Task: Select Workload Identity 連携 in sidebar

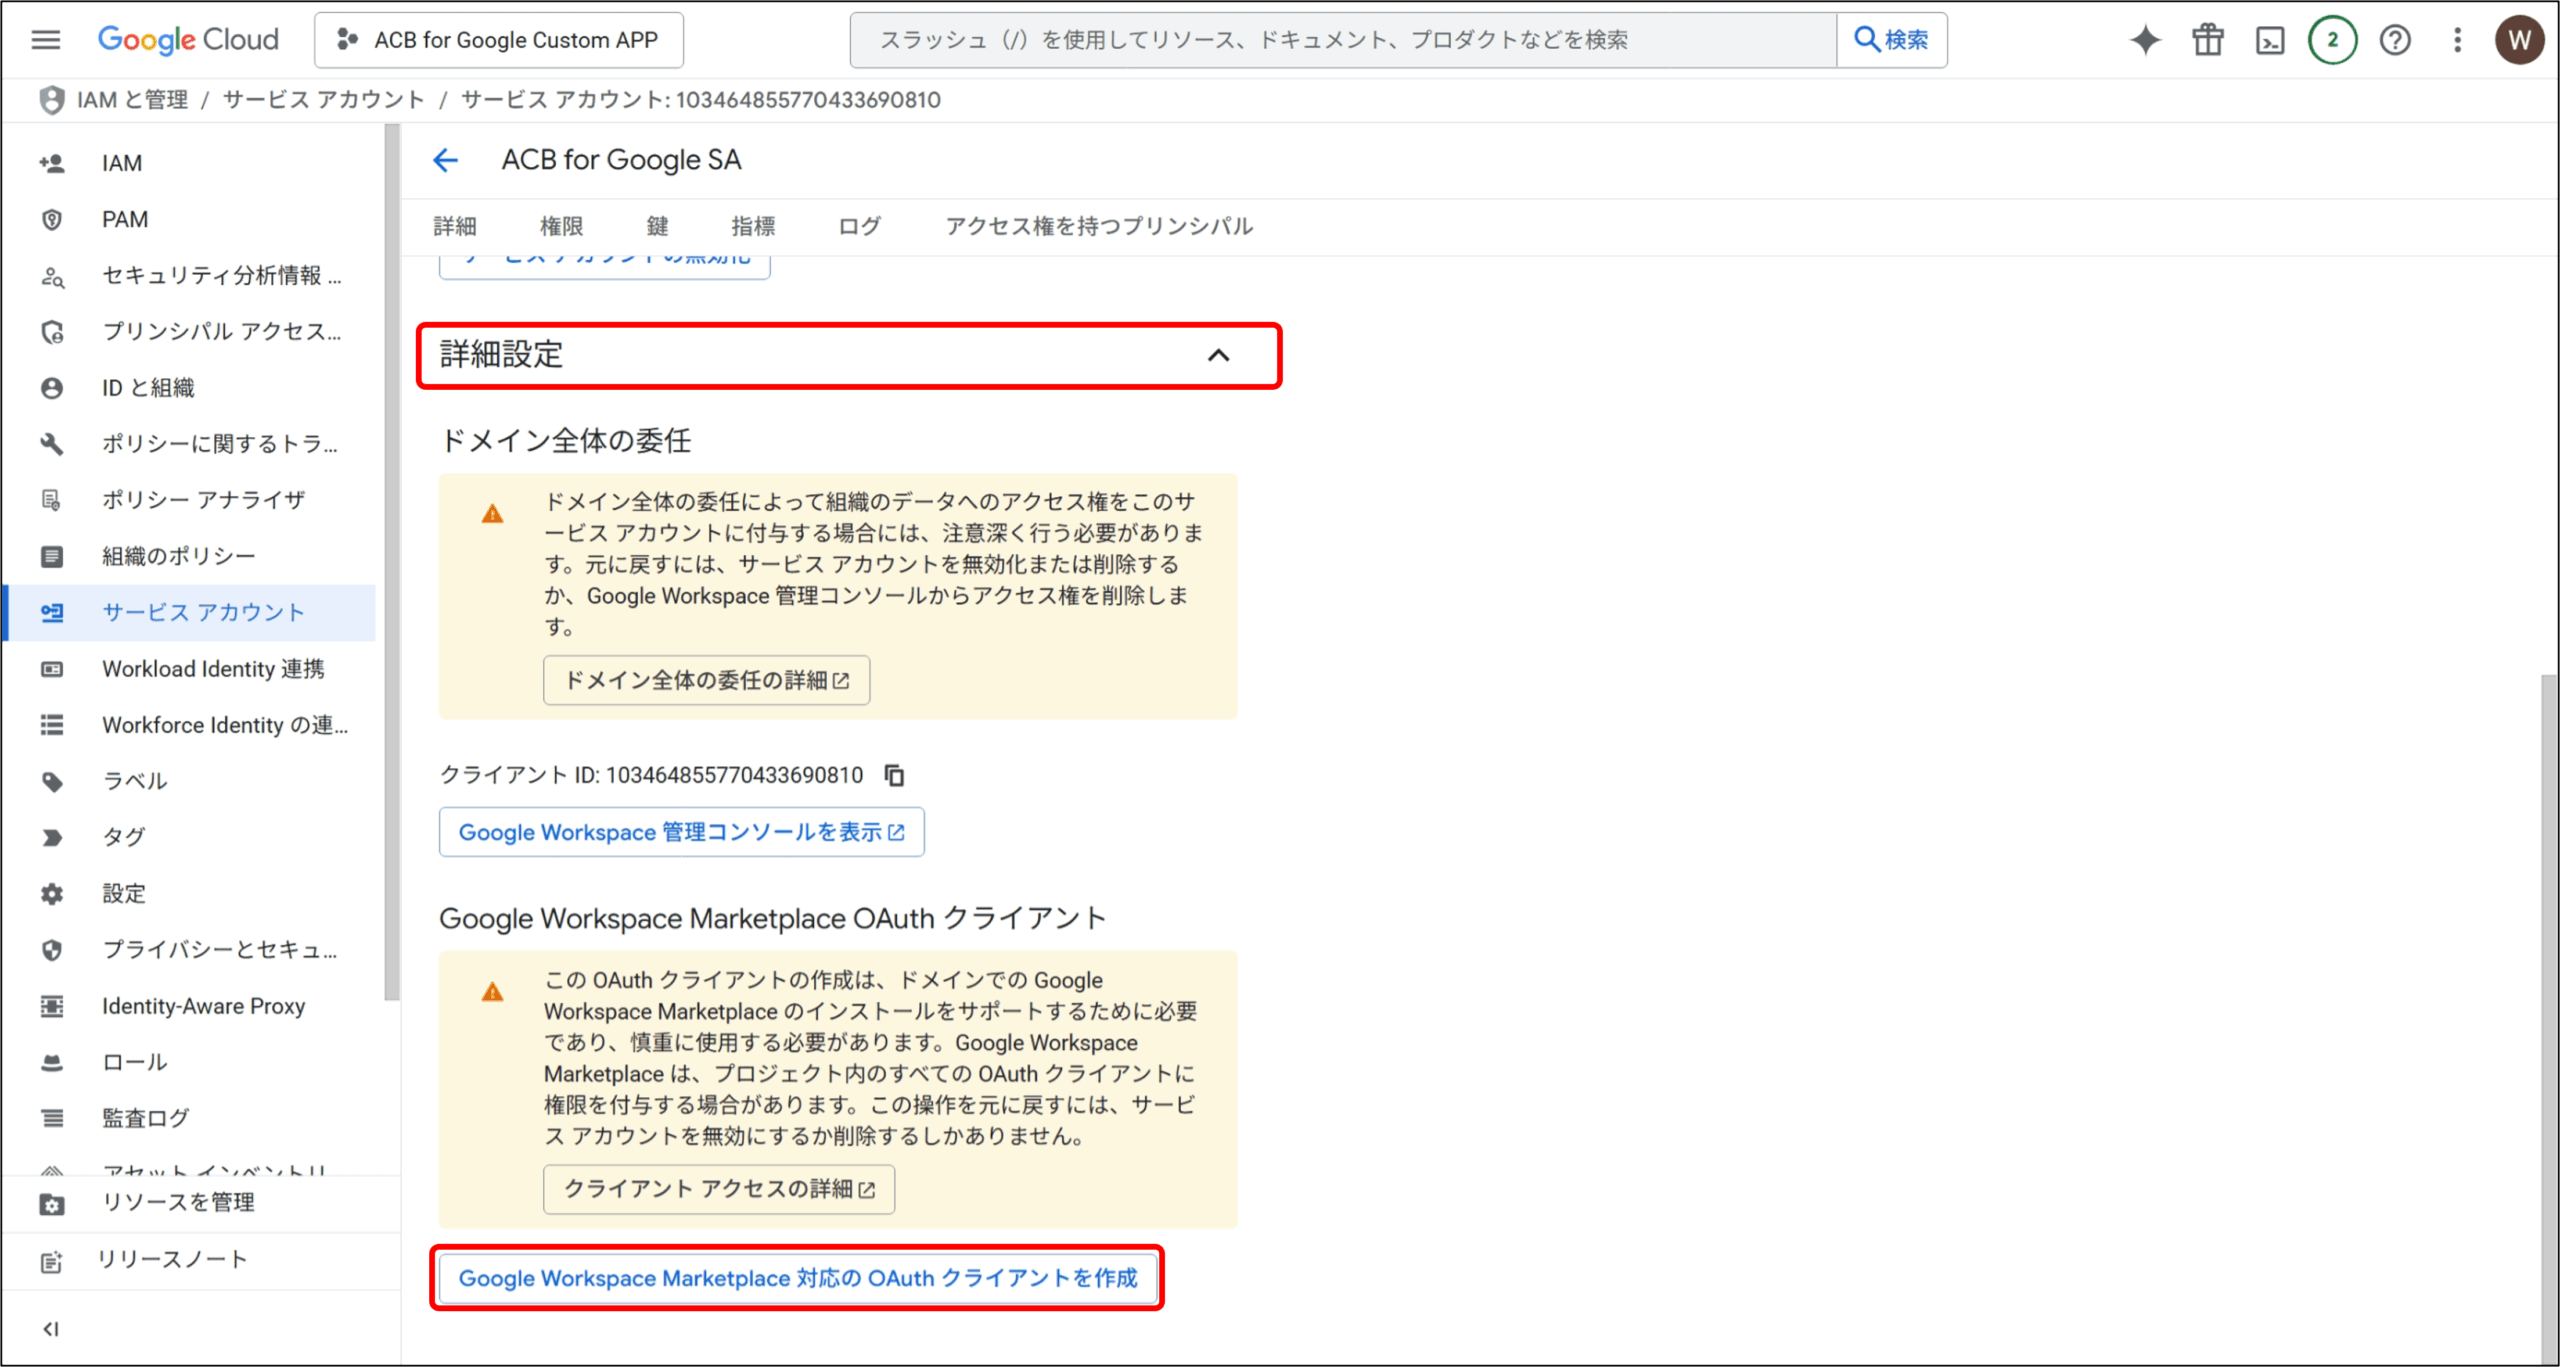Action: tap(213, 669)
